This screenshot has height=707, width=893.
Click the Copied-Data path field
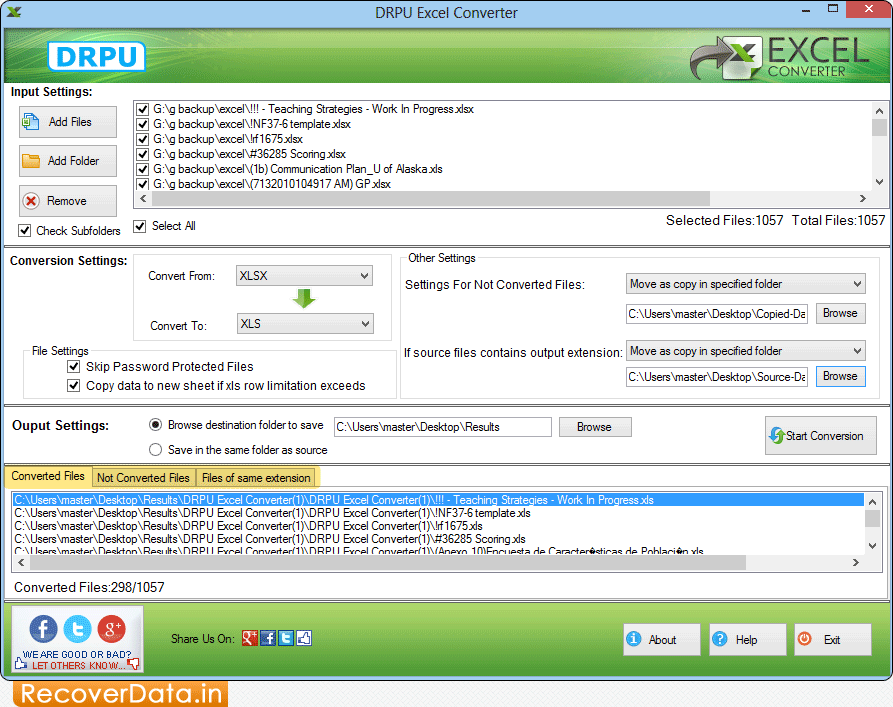(x=717, y=314)
